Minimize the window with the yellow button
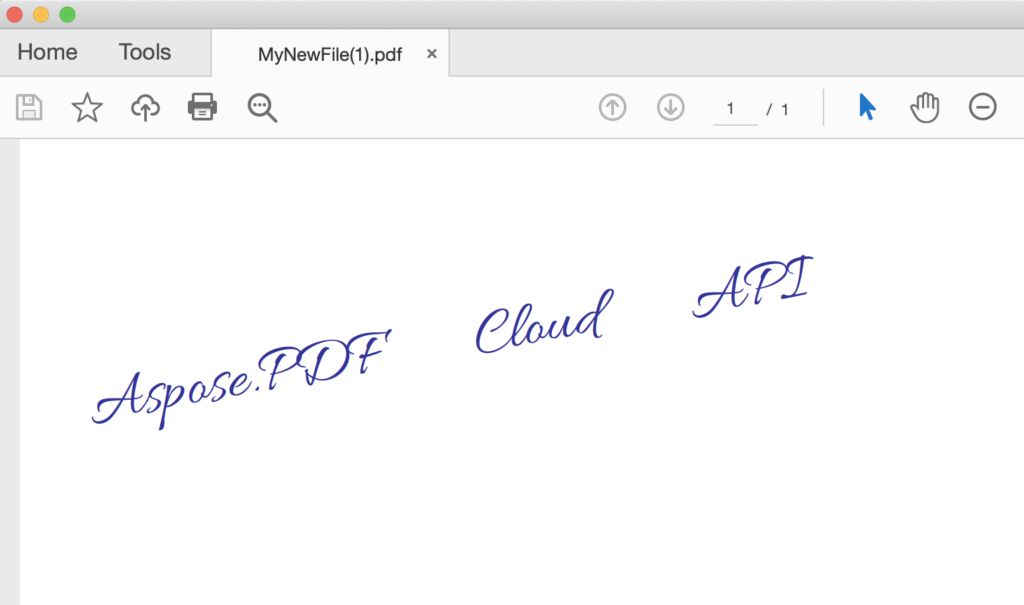 coord(41,14)
